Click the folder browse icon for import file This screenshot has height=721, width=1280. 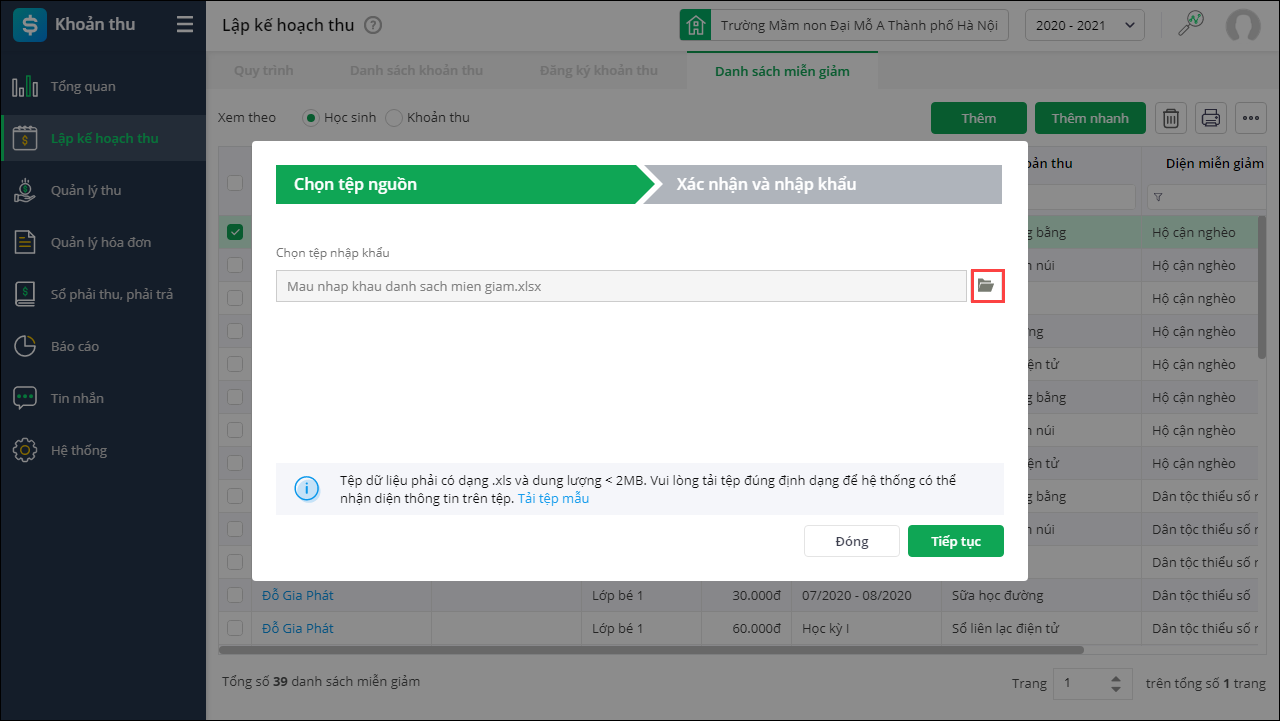pos(987,286)
